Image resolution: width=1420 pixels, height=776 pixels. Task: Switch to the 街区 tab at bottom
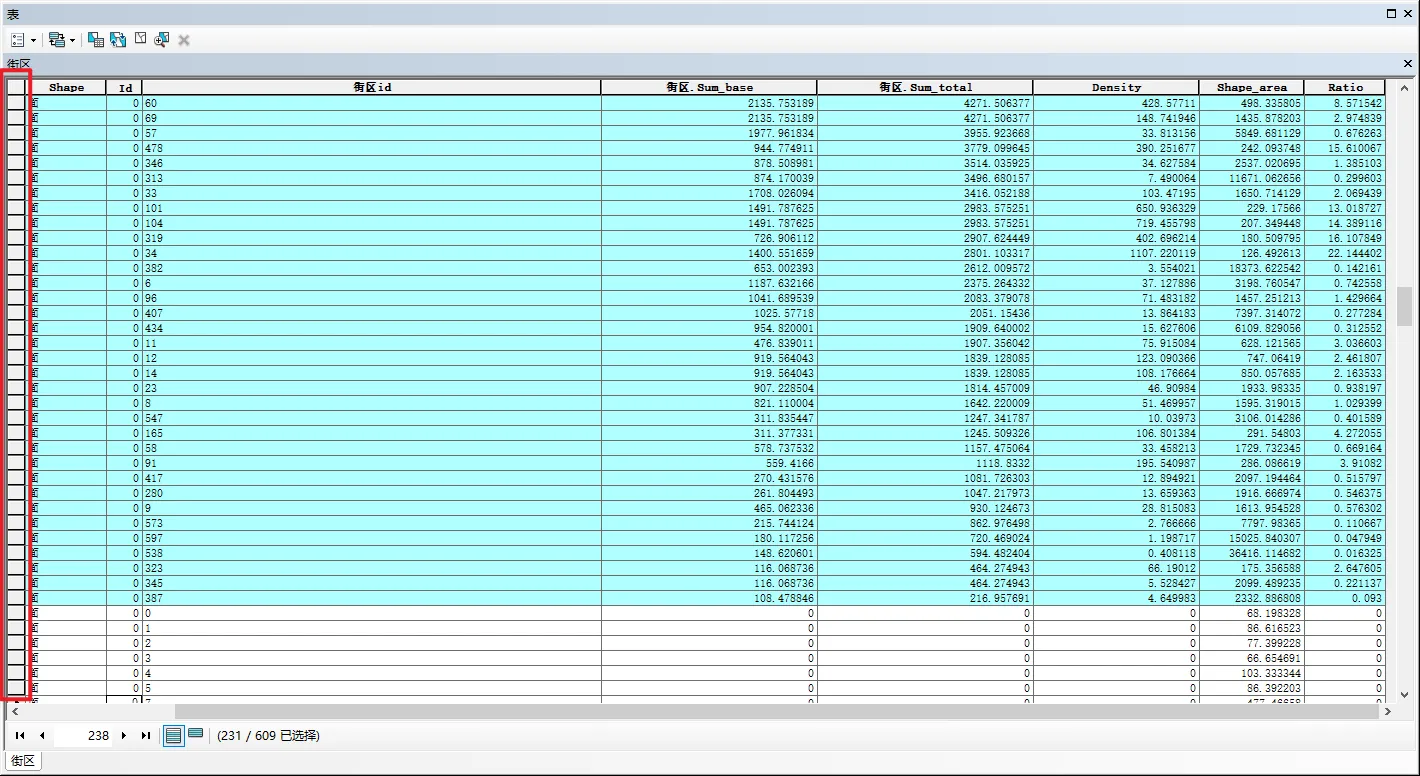22,761
